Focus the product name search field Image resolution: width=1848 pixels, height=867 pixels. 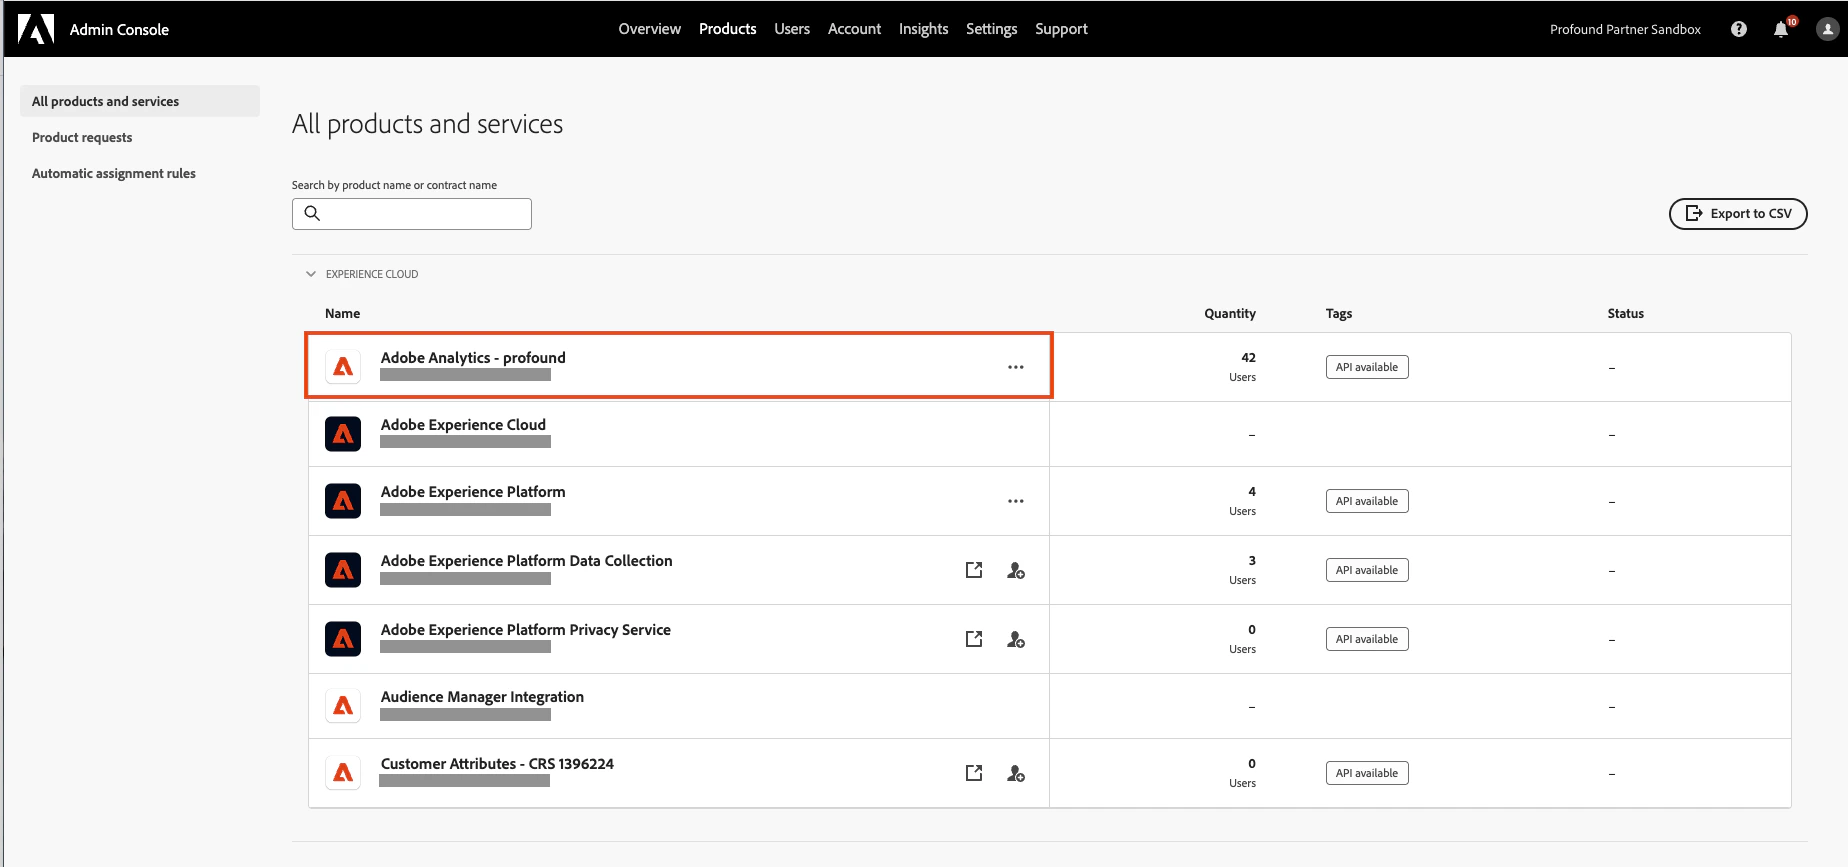(x=412, y=213)
